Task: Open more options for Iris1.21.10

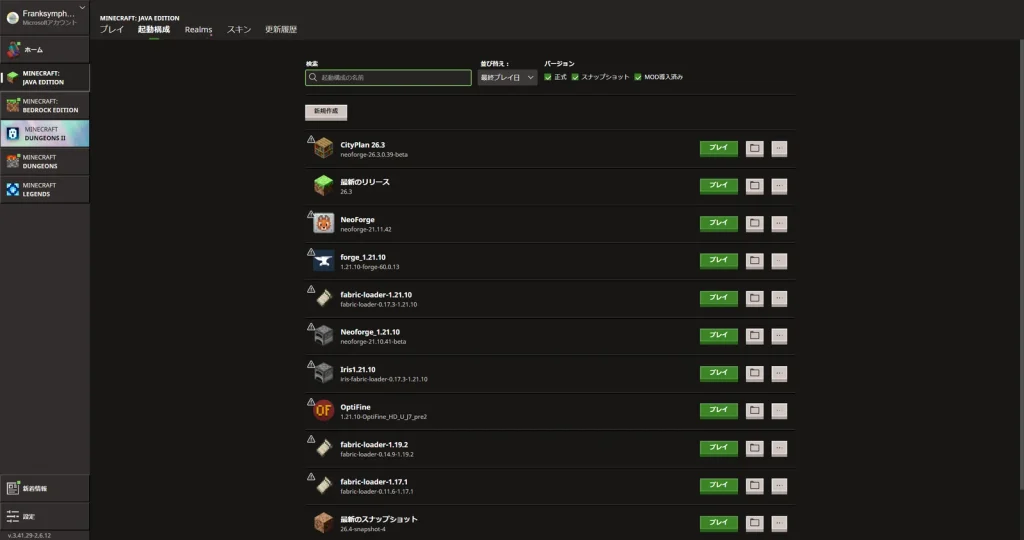Action: click(x=779, y=373)
